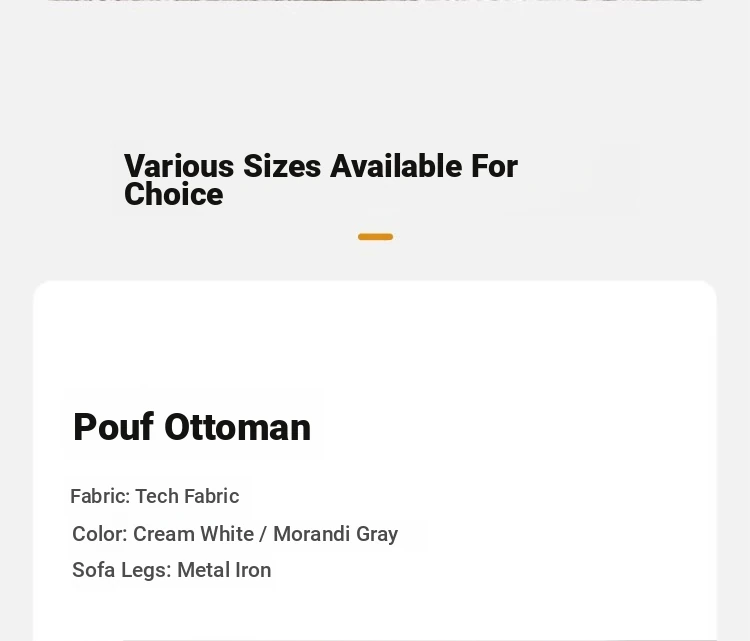
Task: Click the 'Fabric:' label
Action: (100, 496)
